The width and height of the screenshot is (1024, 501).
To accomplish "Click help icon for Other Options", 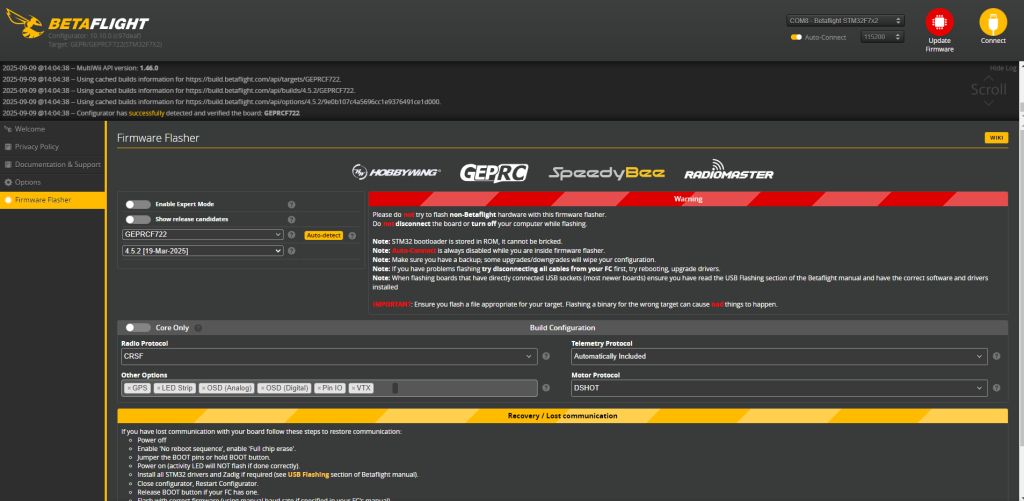I will [x=546, y=388].
